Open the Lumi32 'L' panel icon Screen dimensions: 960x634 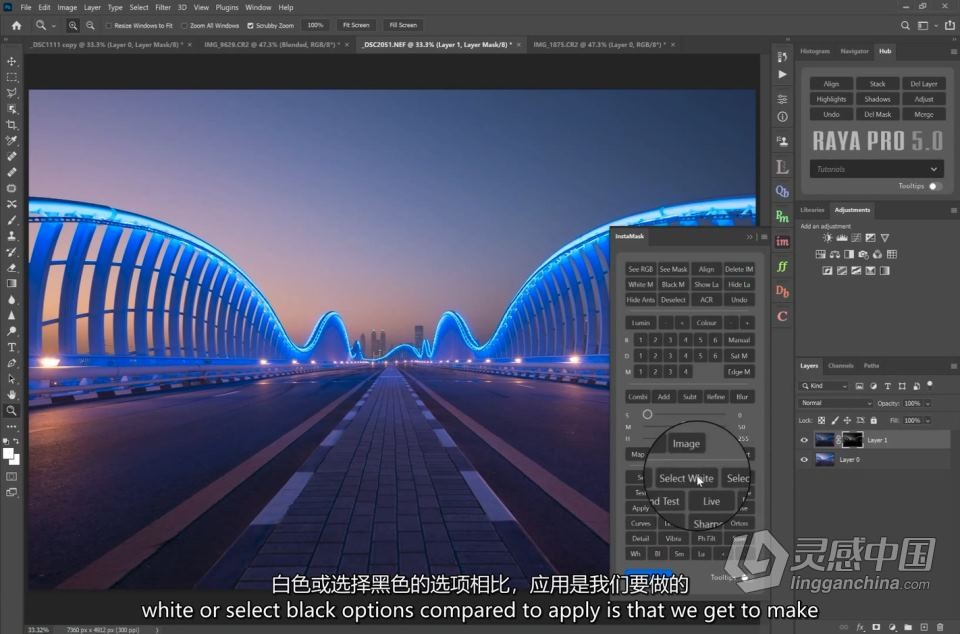[782, 166]
